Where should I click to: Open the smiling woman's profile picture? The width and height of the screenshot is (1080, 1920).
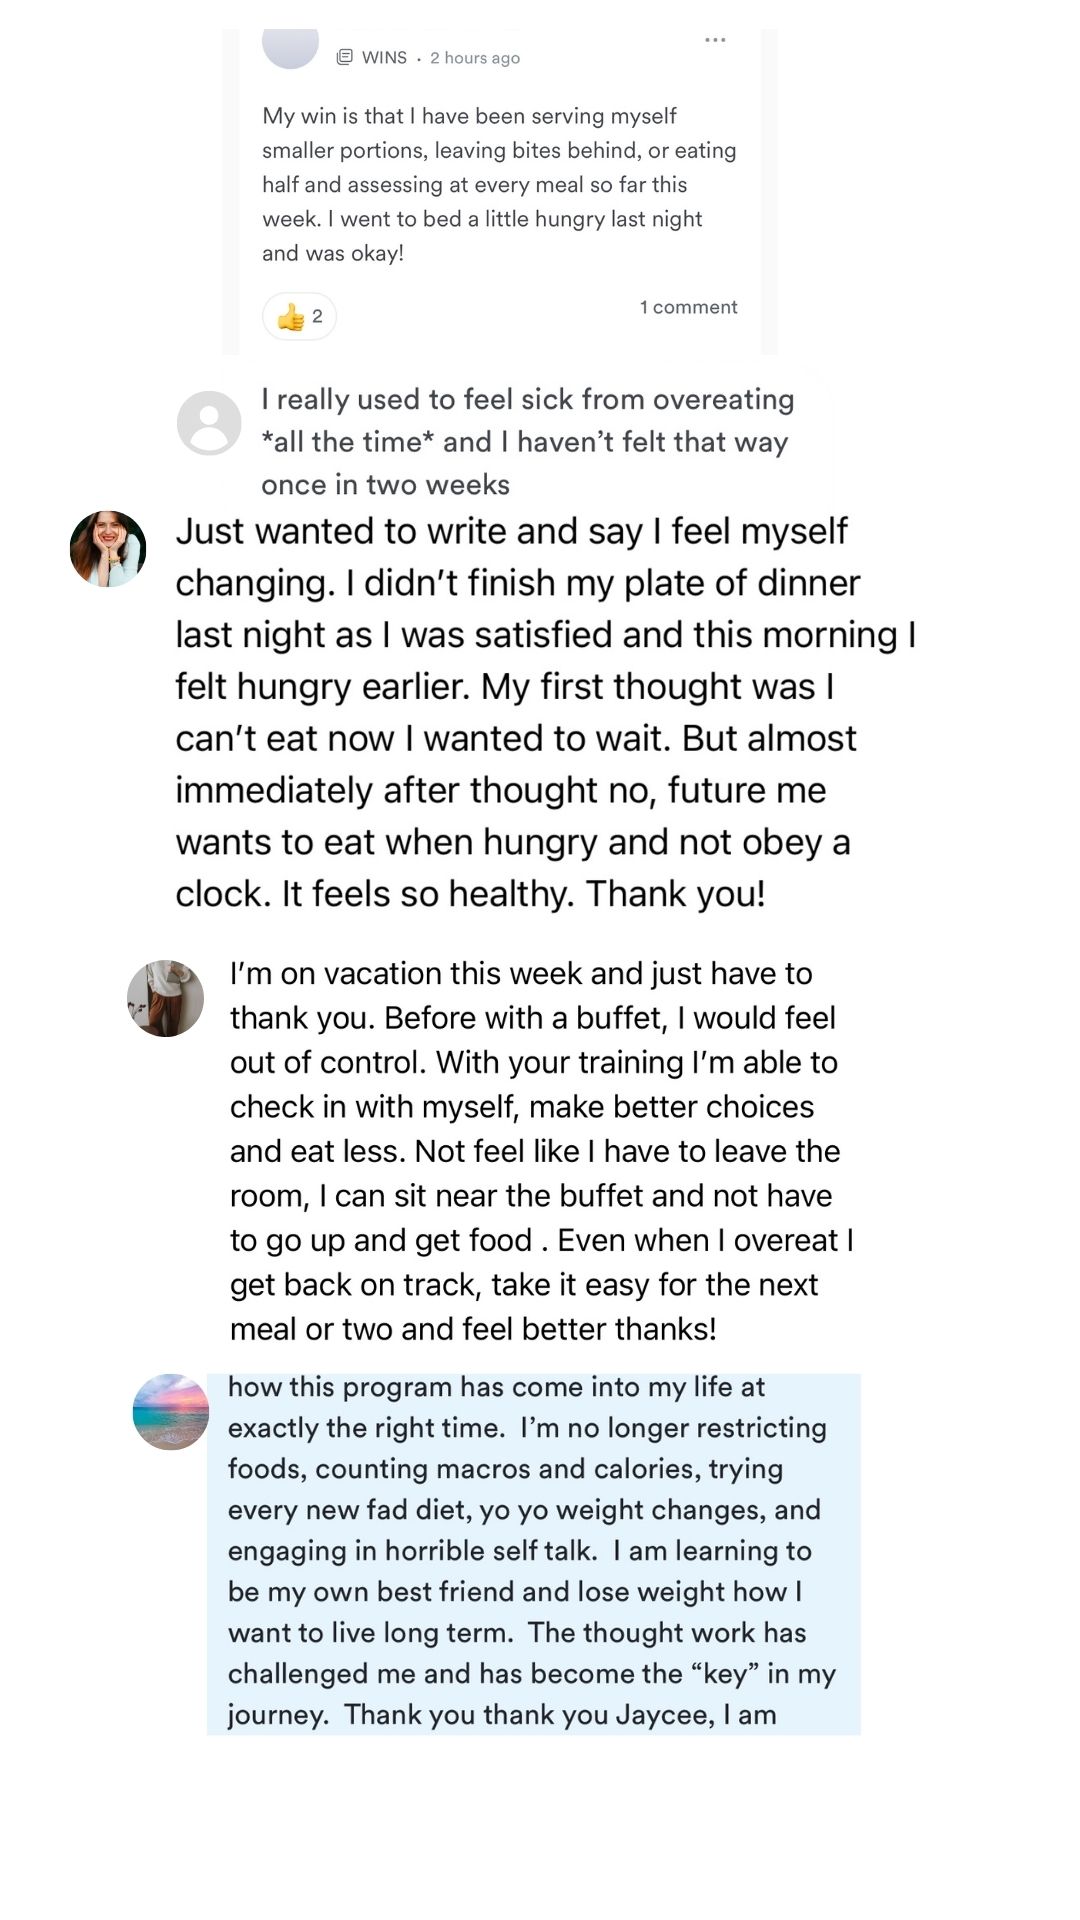point(108,549)
